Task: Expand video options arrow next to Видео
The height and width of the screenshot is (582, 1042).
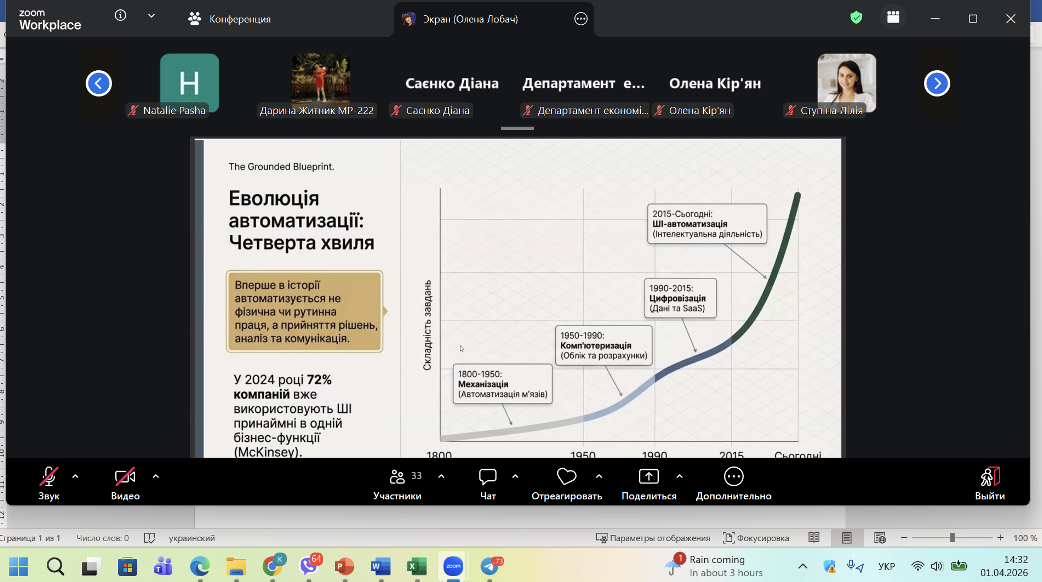Action: click(155, 476)
